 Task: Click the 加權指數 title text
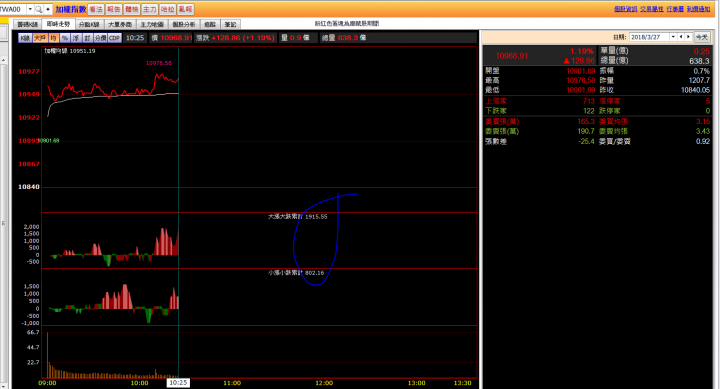(71, 9)
